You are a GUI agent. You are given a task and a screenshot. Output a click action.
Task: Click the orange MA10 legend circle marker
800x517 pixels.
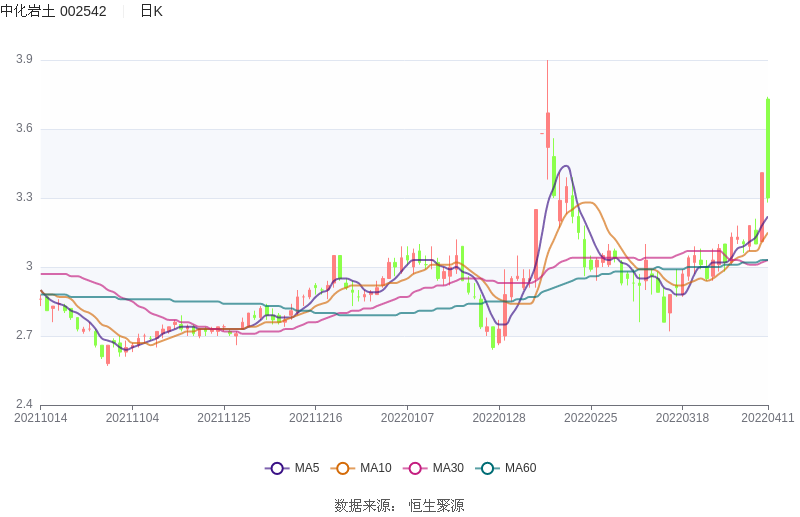point(343,468)
